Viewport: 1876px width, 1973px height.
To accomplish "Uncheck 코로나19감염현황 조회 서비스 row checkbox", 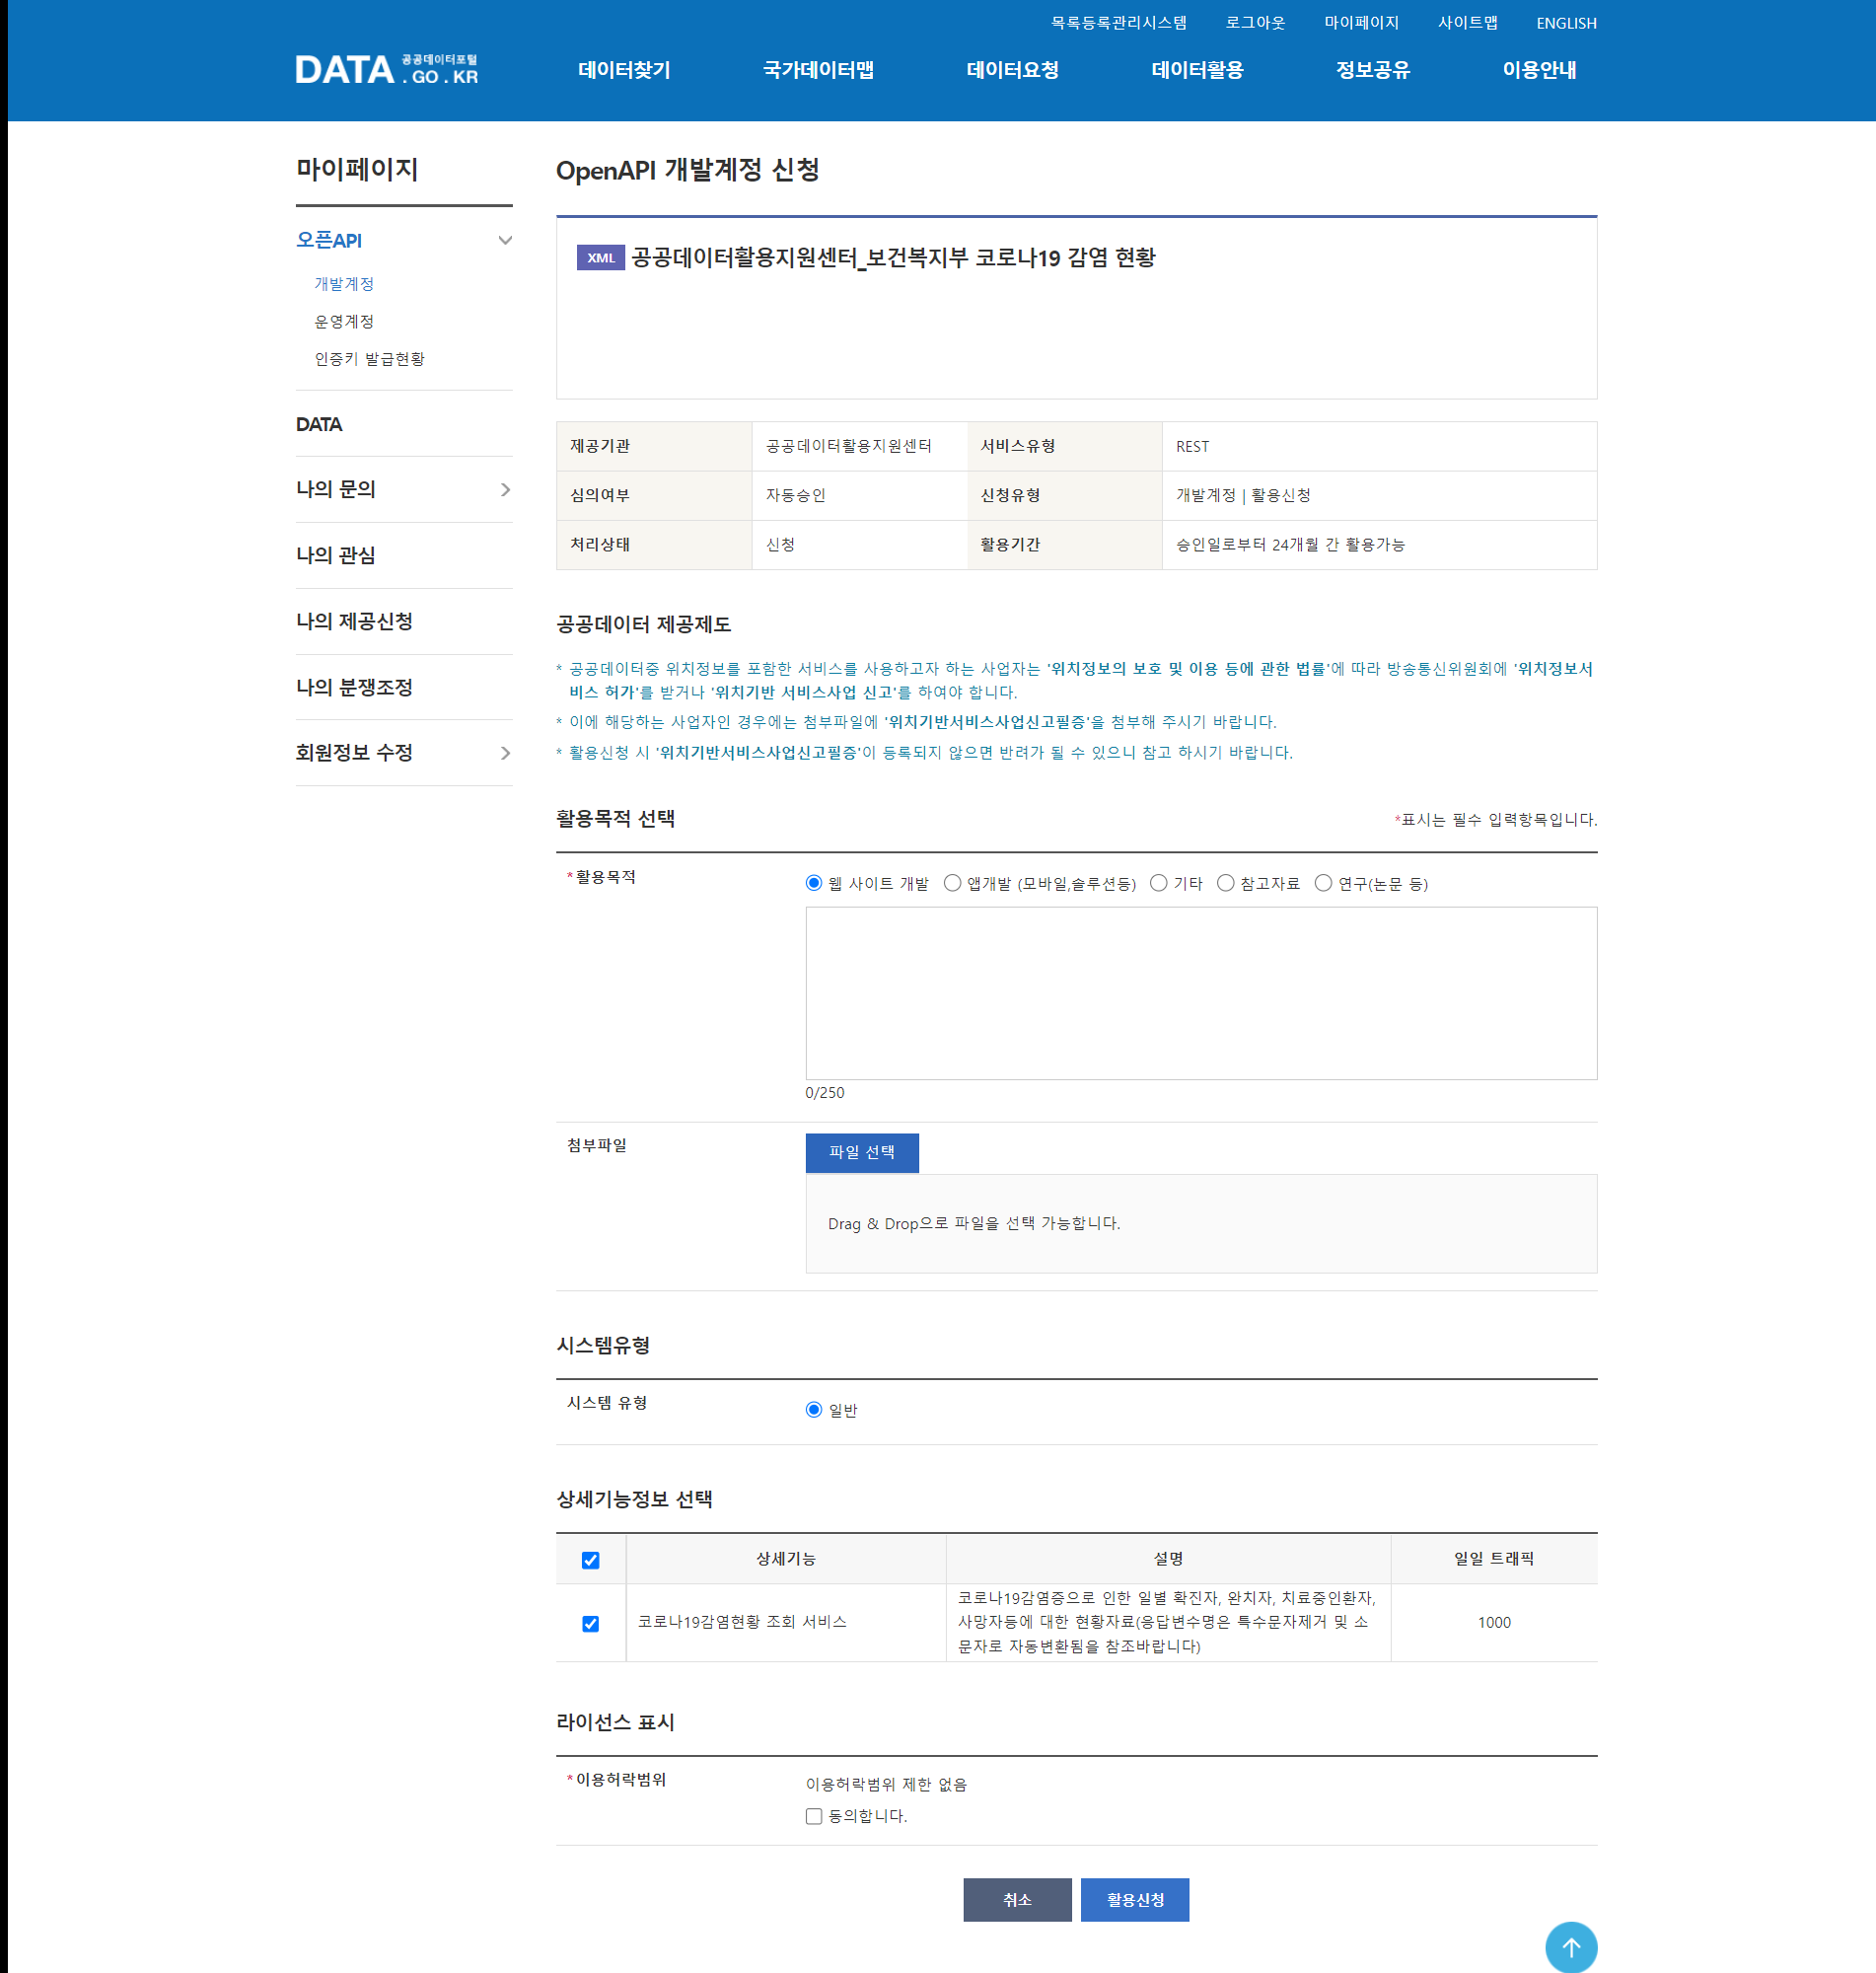I will [x=591, y=1623].
